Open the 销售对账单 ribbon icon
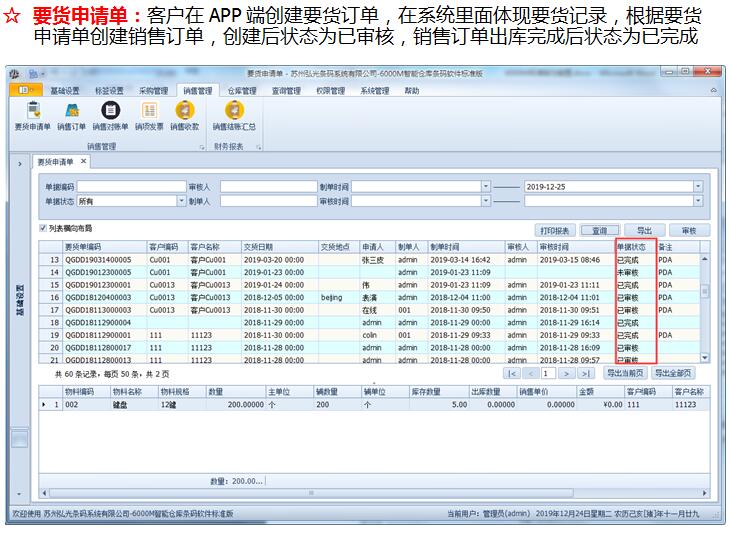 pyautogui.click(x=110, y=116)
